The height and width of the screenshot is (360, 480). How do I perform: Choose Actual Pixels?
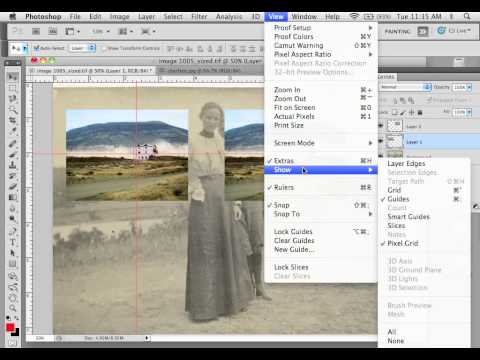tap(321, 116)
